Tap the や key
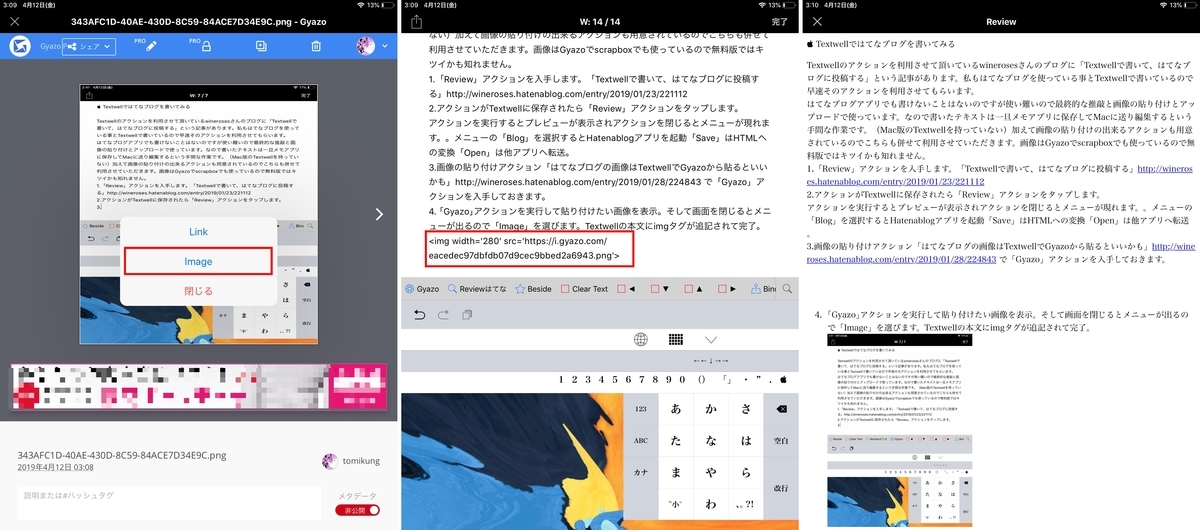1200x530 pixels. coord(711,471)
